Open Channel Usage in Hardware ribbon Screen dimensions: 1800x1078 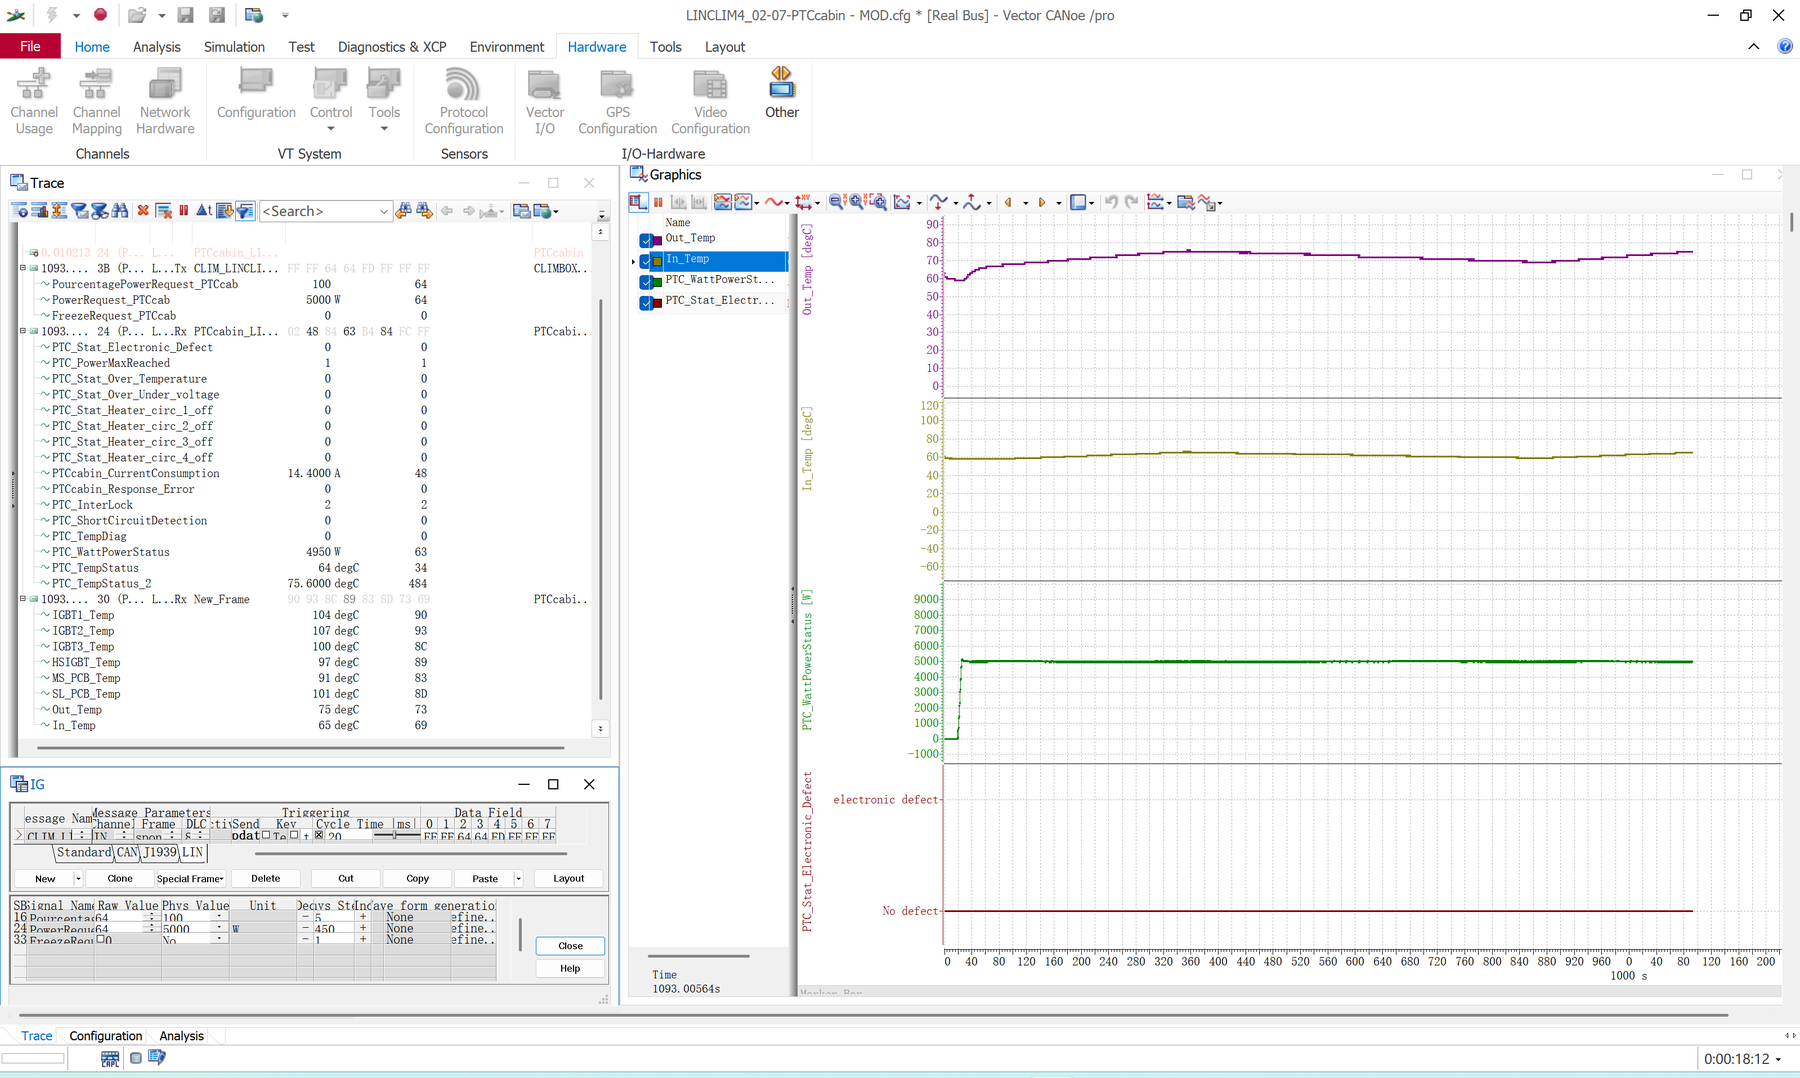[x=34, y=101]
